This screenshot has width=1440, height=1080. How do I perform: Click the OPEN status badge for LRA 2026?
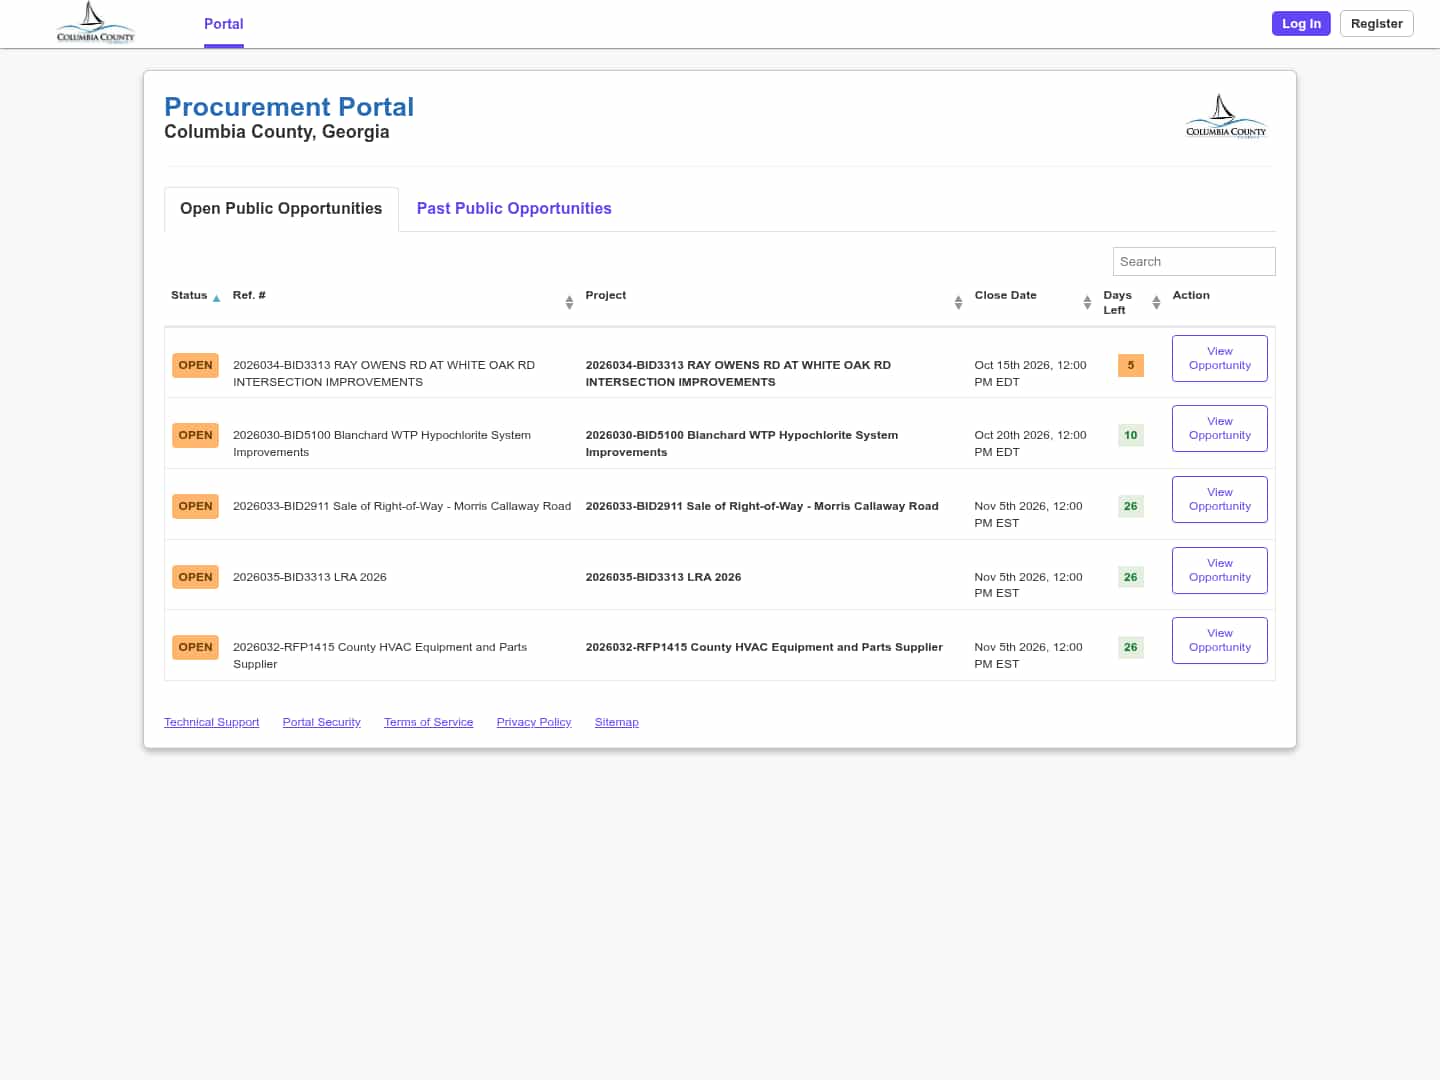point(195,577)
